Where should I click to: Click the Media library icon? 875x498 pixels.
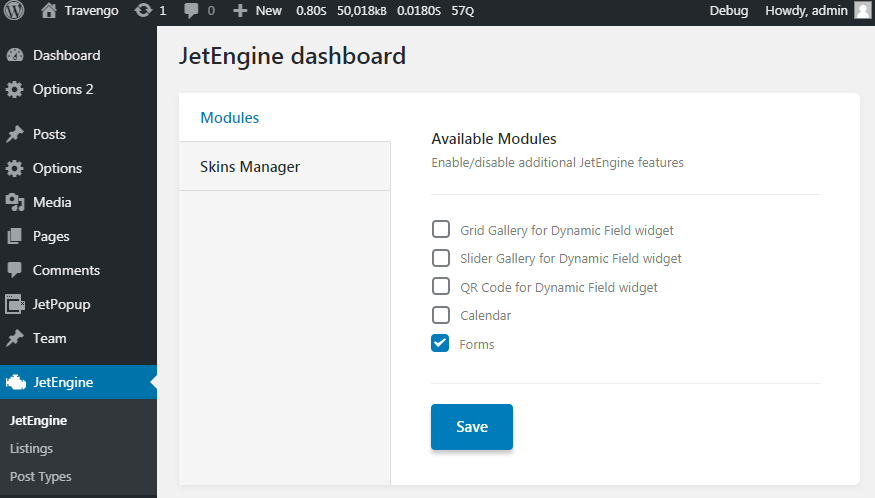(x=15, y=202)
